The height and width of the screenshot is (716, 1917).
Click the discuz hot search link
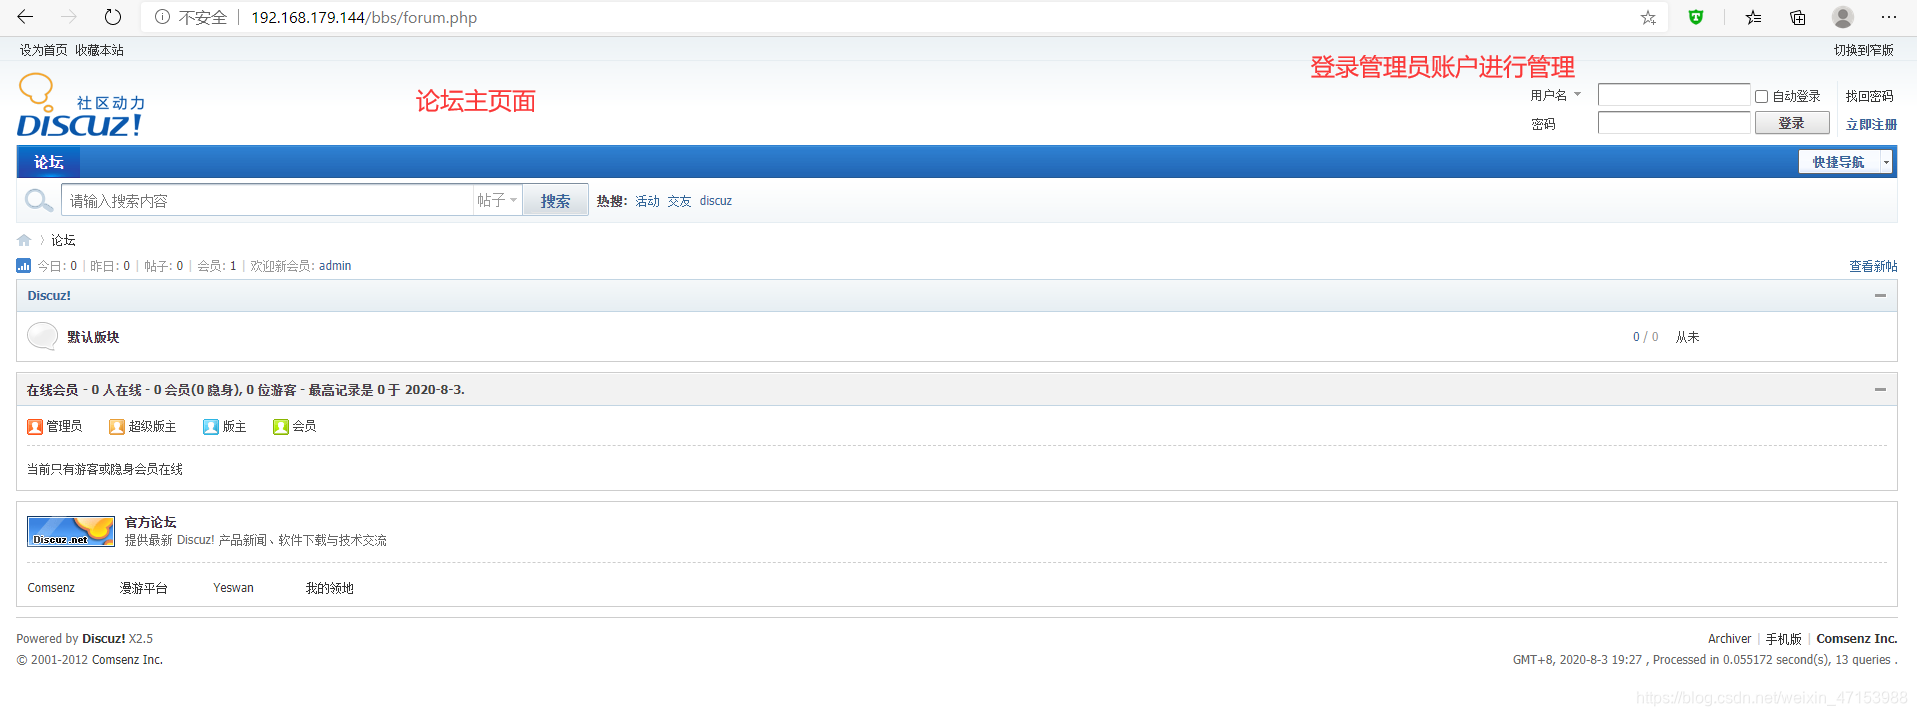pos(716,201)
